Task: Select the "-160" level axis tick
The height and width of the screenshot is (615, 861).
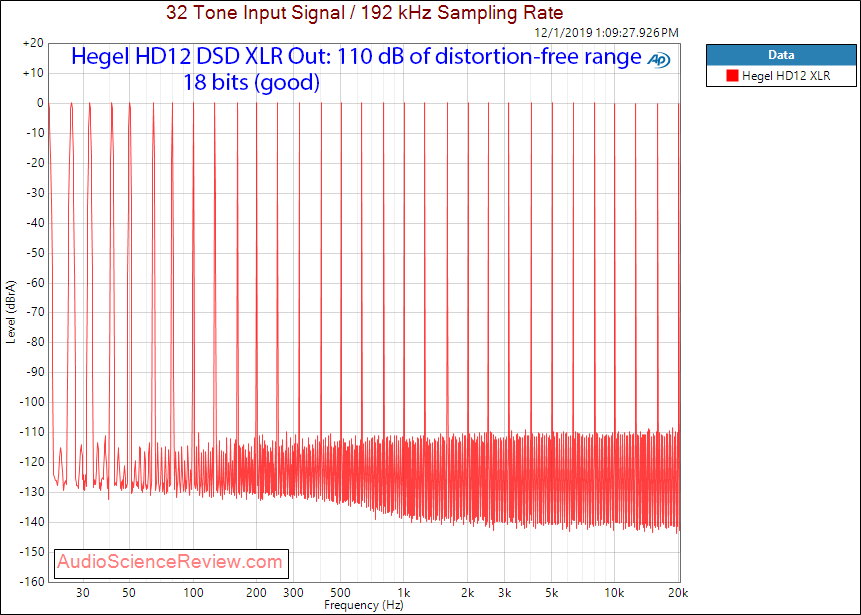Action: [x=31, y=582]
